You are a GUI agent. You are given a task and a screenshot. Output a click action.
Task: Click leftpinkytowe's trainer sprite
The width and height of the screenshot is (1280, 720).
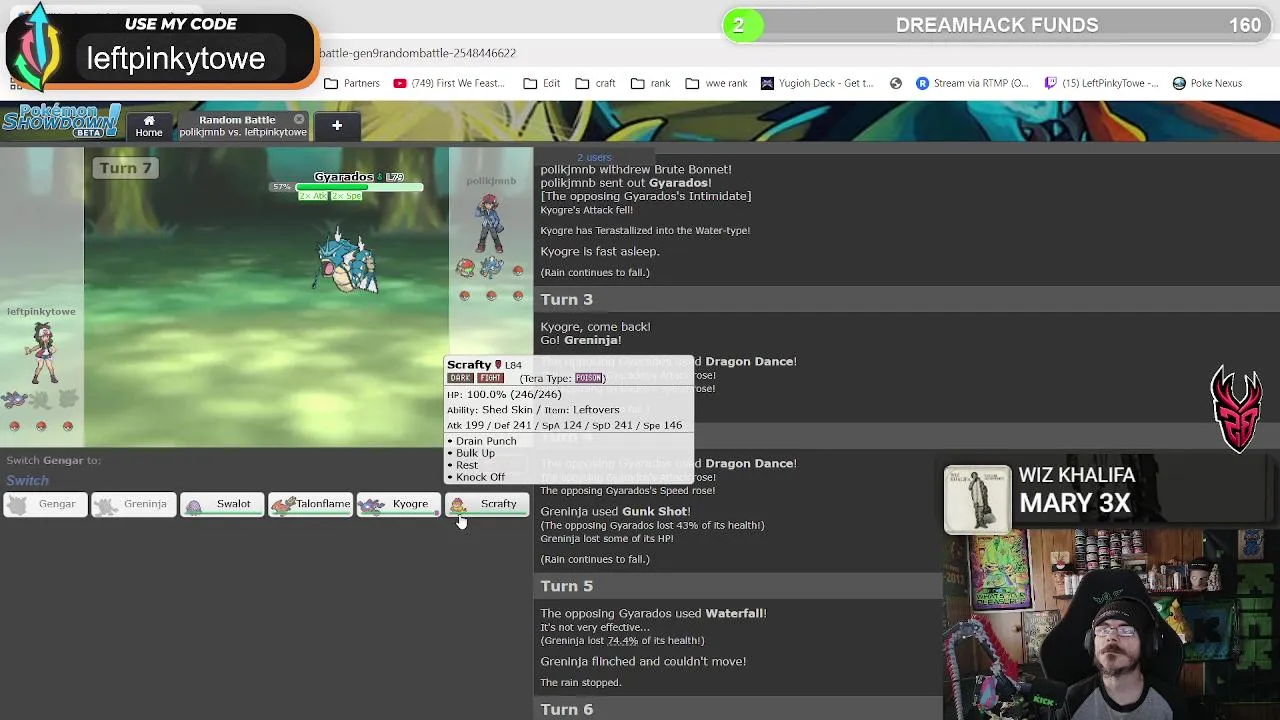[42, 353]
